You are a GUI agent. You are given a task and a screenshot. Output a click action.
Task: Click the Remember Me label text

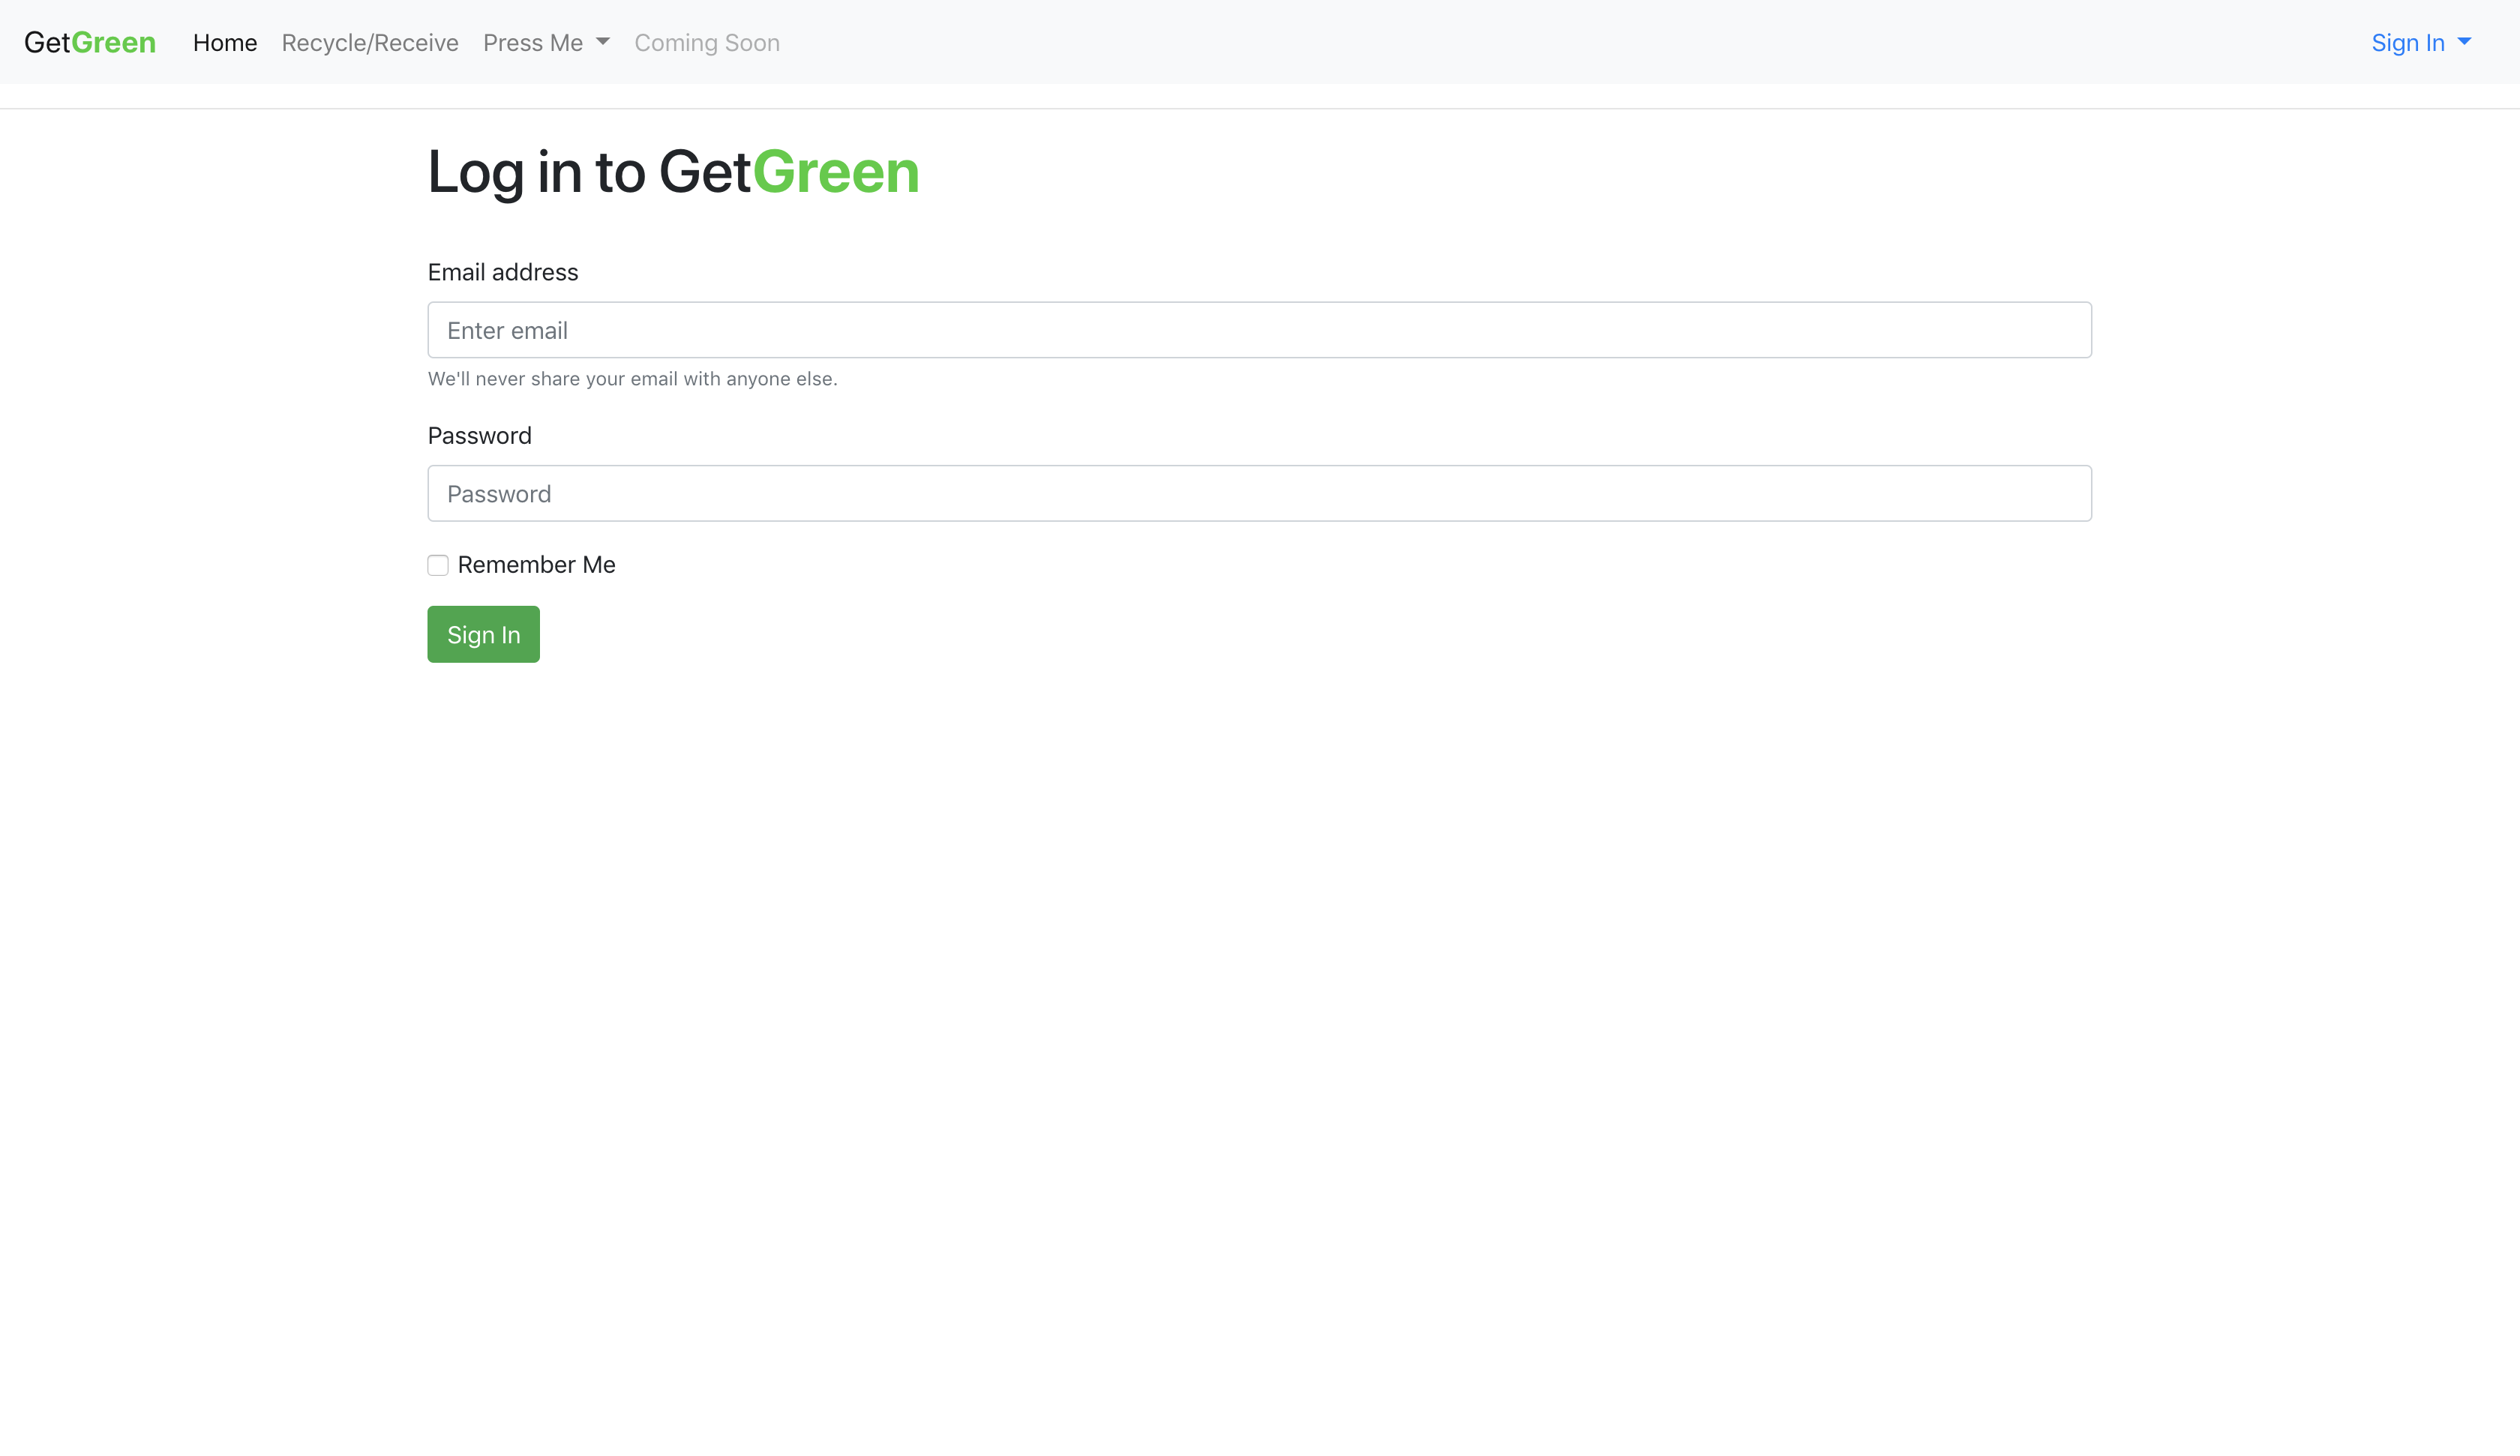pos(536,565)
